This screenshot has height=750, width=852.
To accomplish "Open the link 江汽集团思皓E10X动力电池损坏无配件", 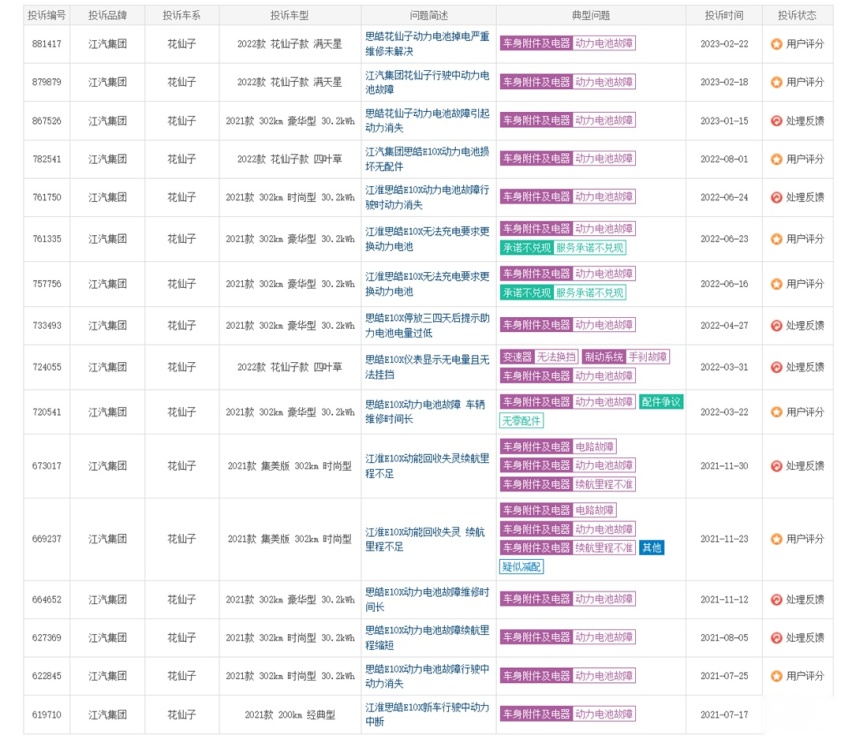I will 427,159.
